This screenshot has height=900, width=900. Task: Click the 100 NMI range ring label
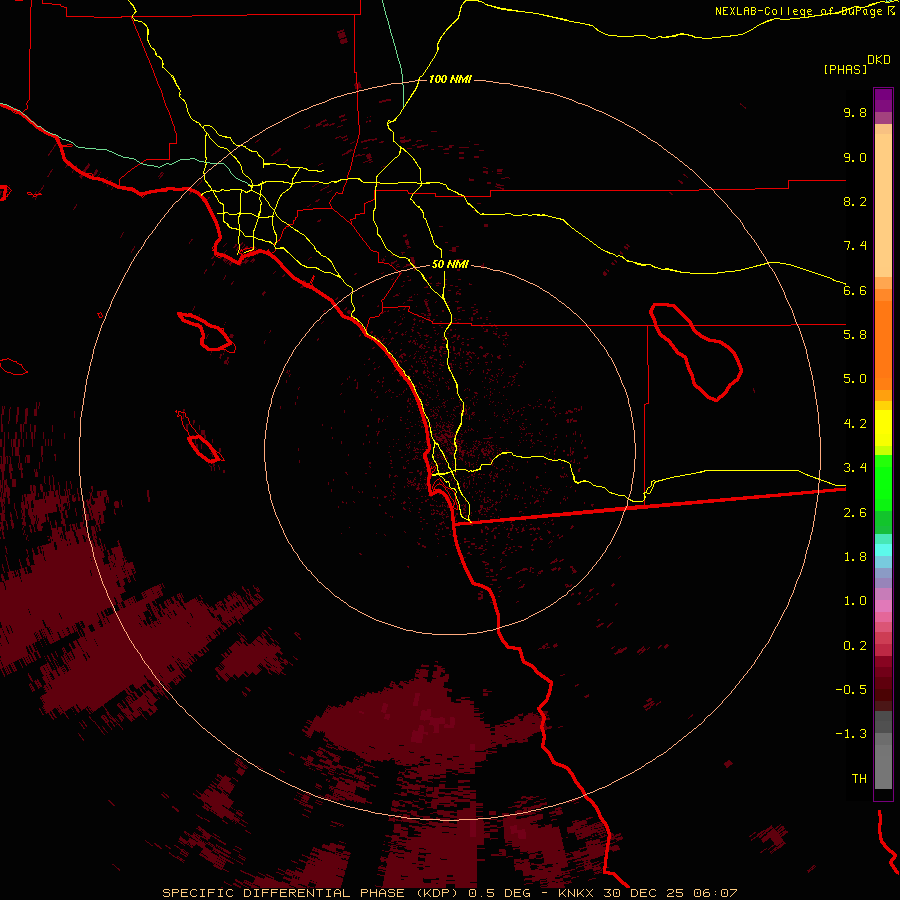[x=450, y=79]
